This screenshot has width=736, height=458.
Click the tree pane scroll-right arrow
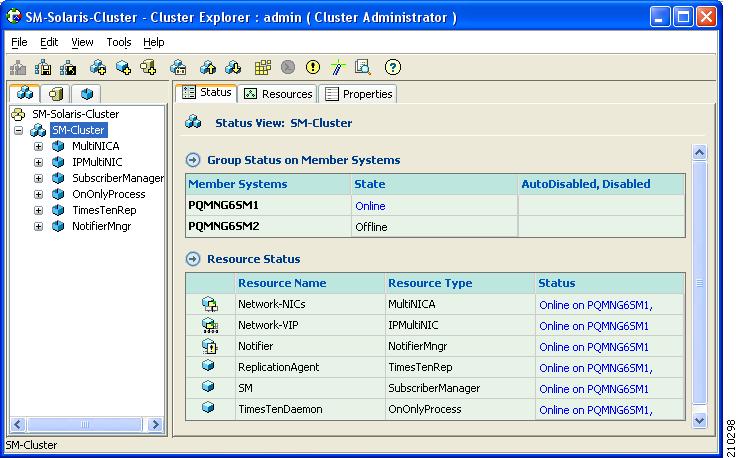[155, 425]
